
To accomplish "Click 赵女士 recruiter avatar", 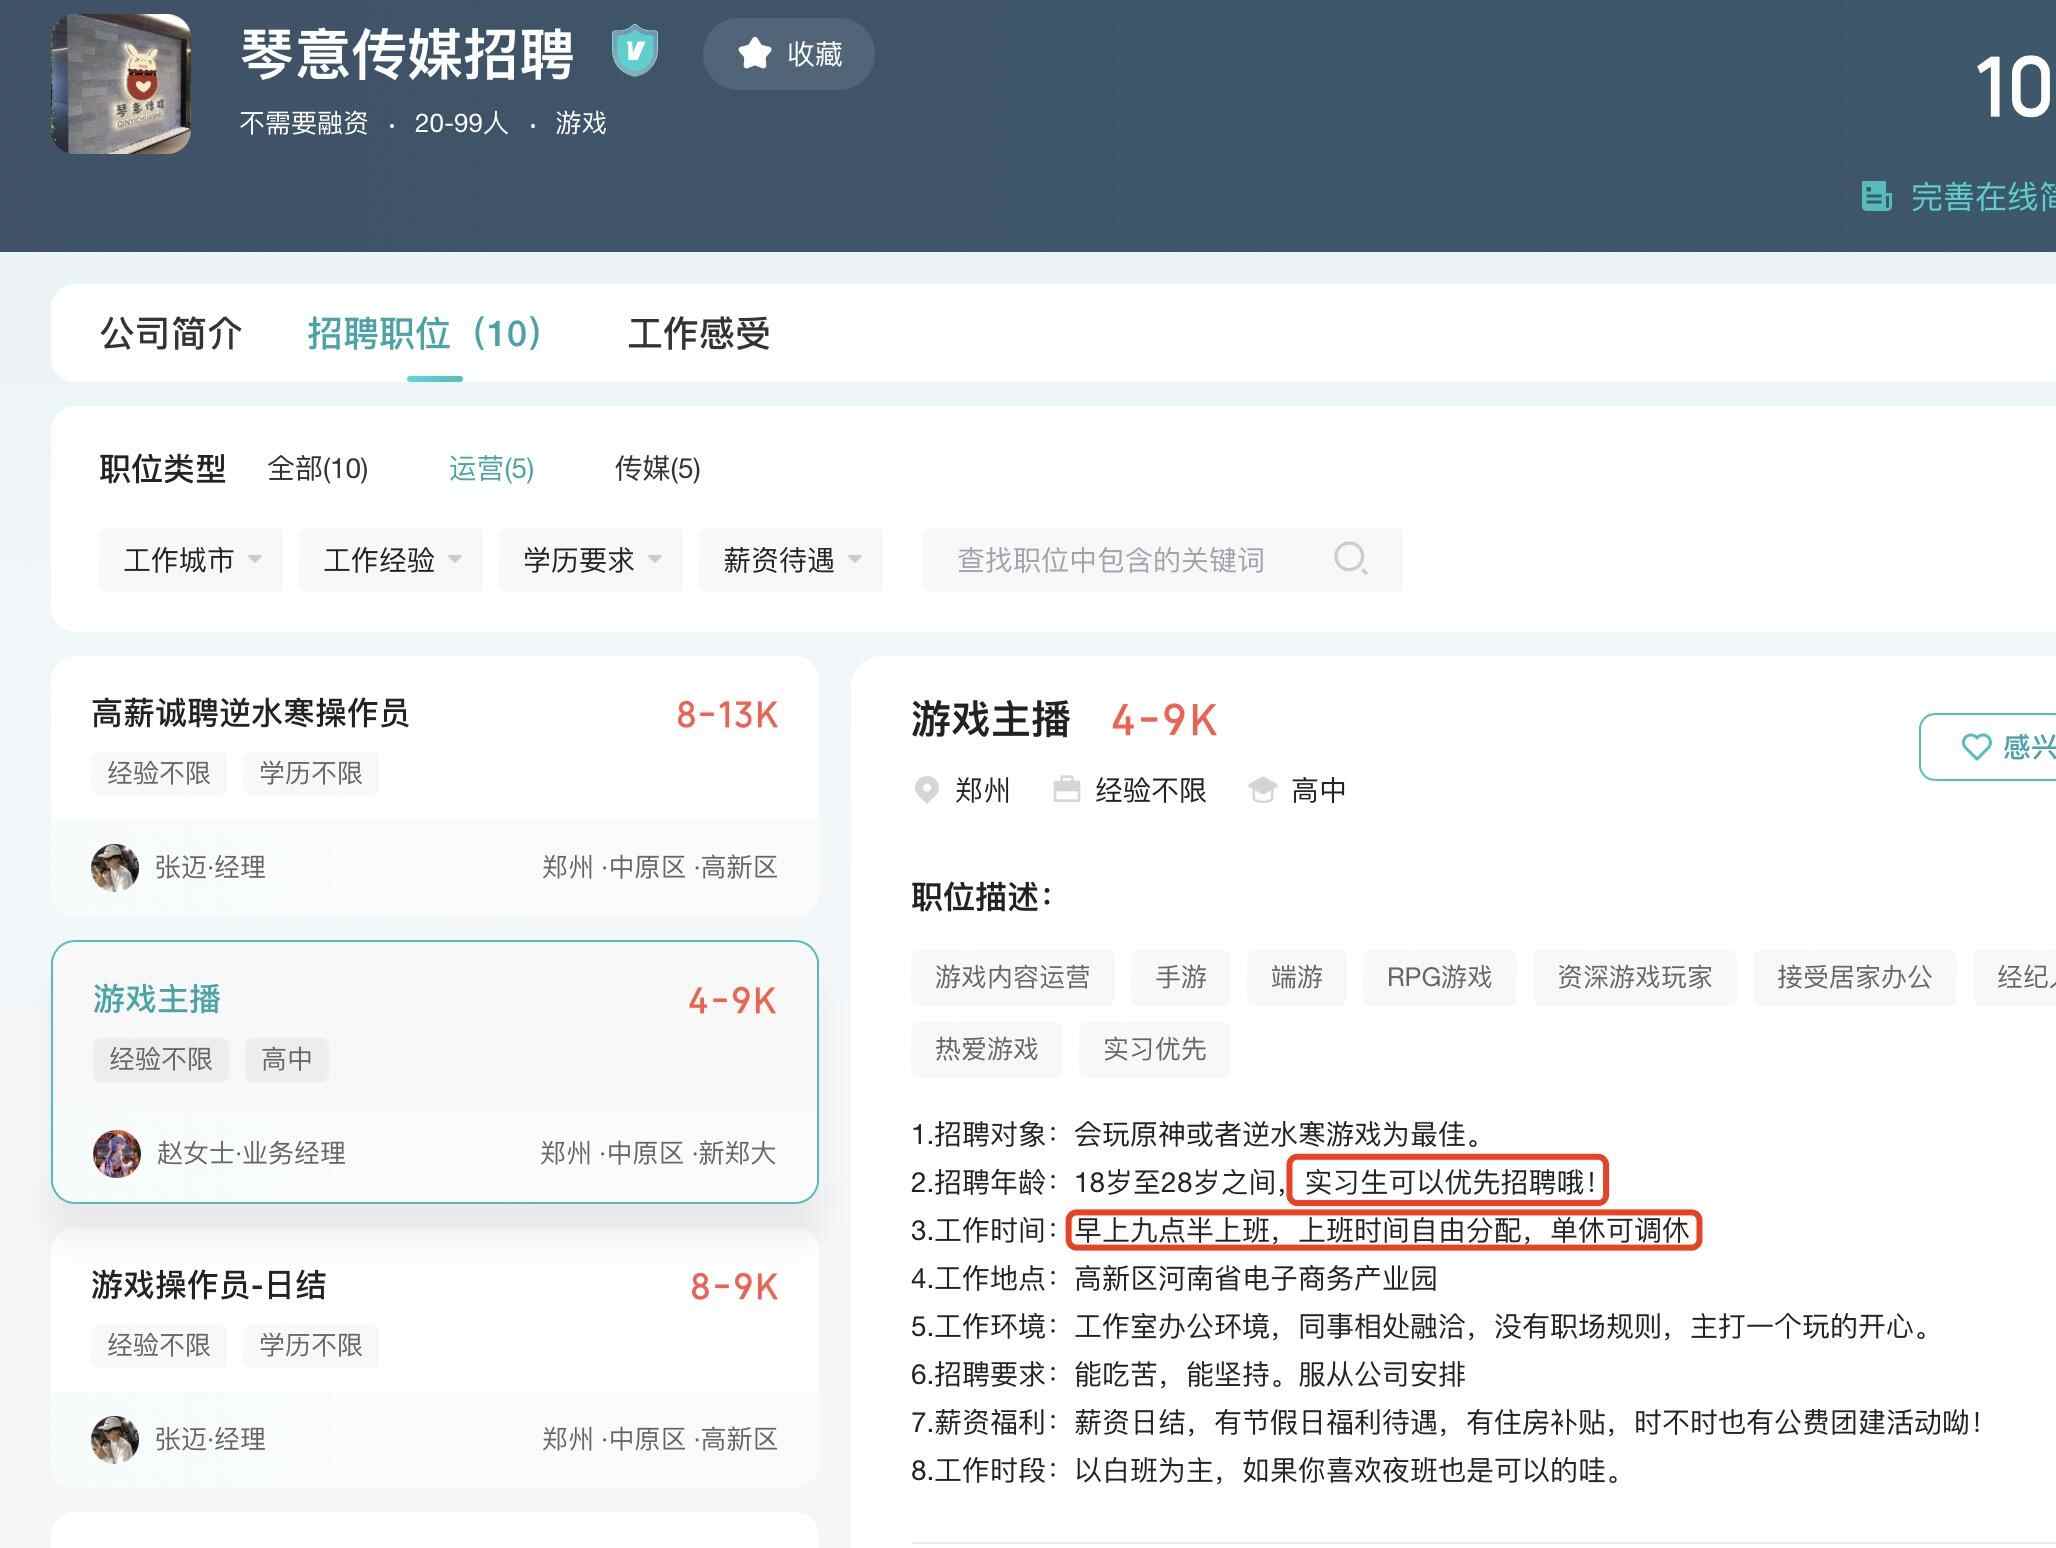I will click(117, 1153).
